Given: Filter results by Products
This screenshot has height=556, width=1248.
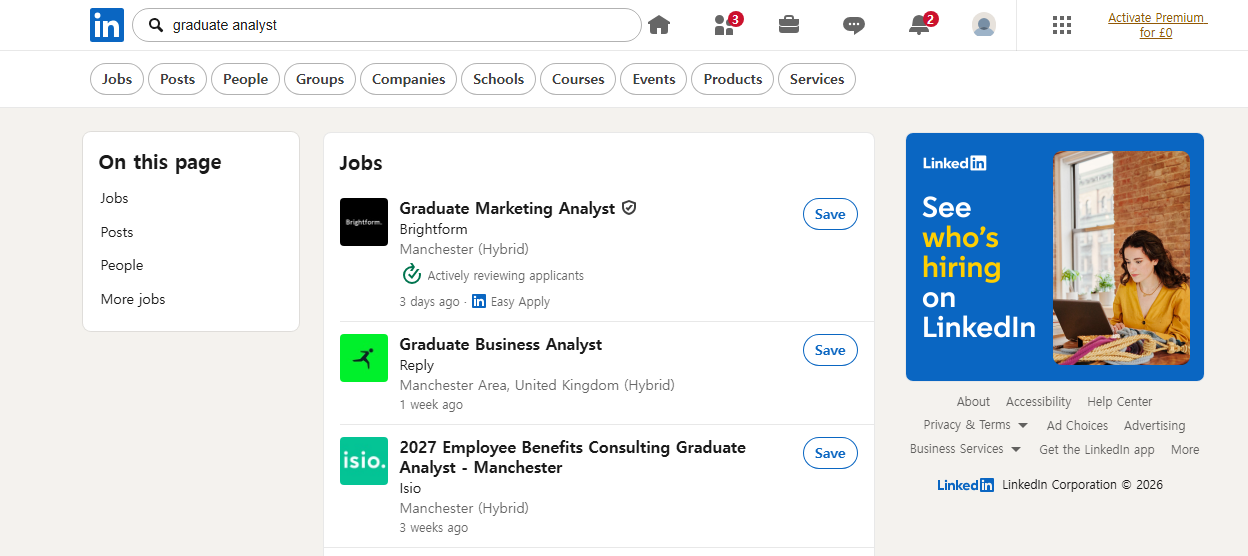Looking at the screenshot, I should 733,79.
